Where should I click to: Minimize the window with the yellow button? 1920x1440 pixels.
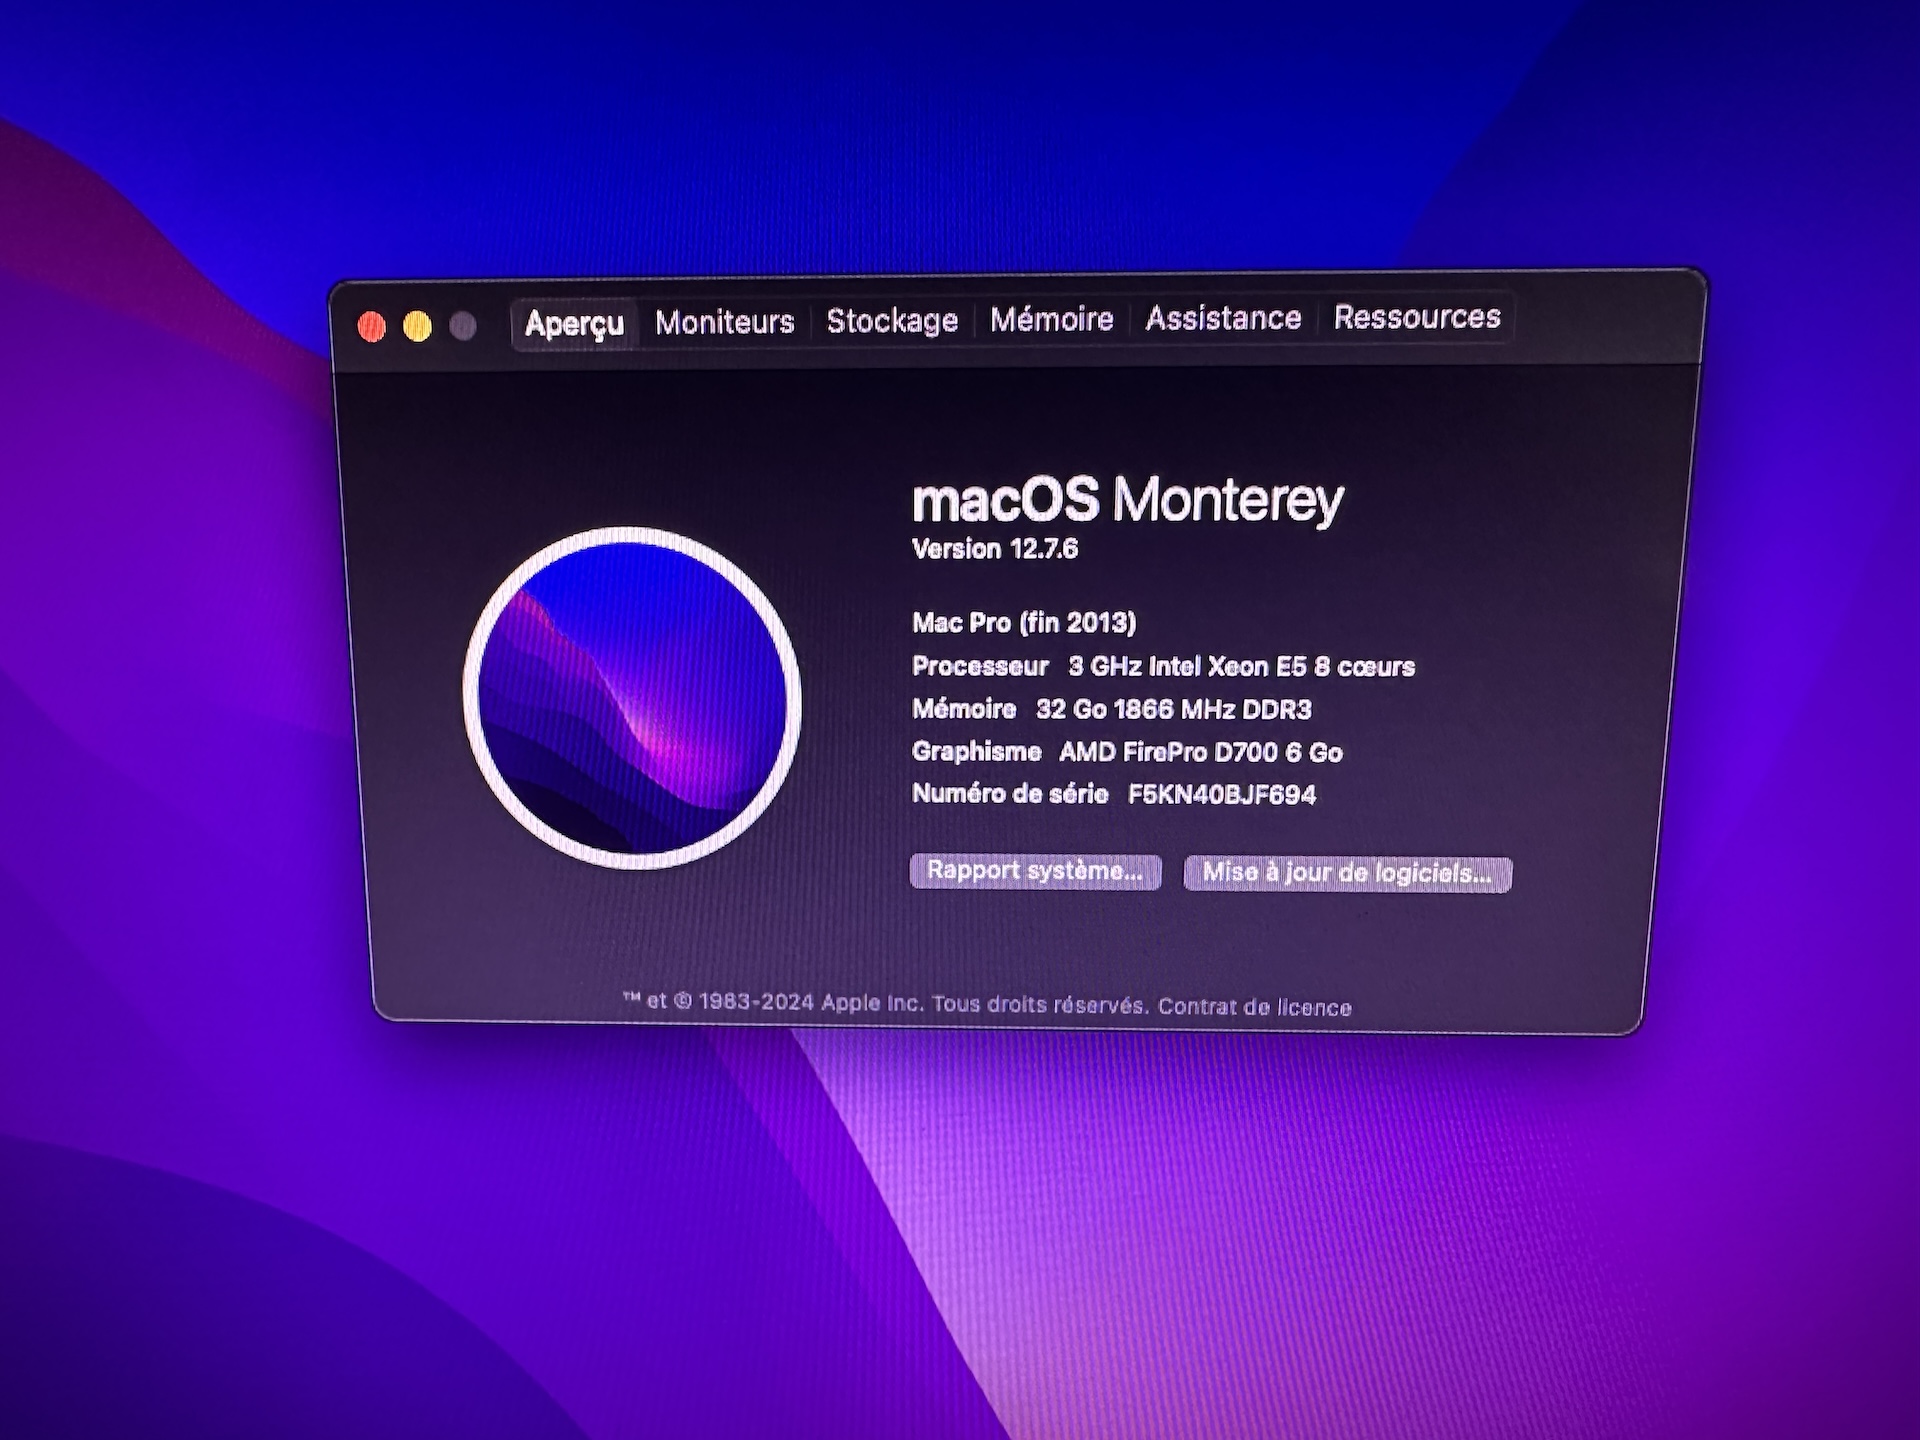pyautogui.click(x=417, y=326)
